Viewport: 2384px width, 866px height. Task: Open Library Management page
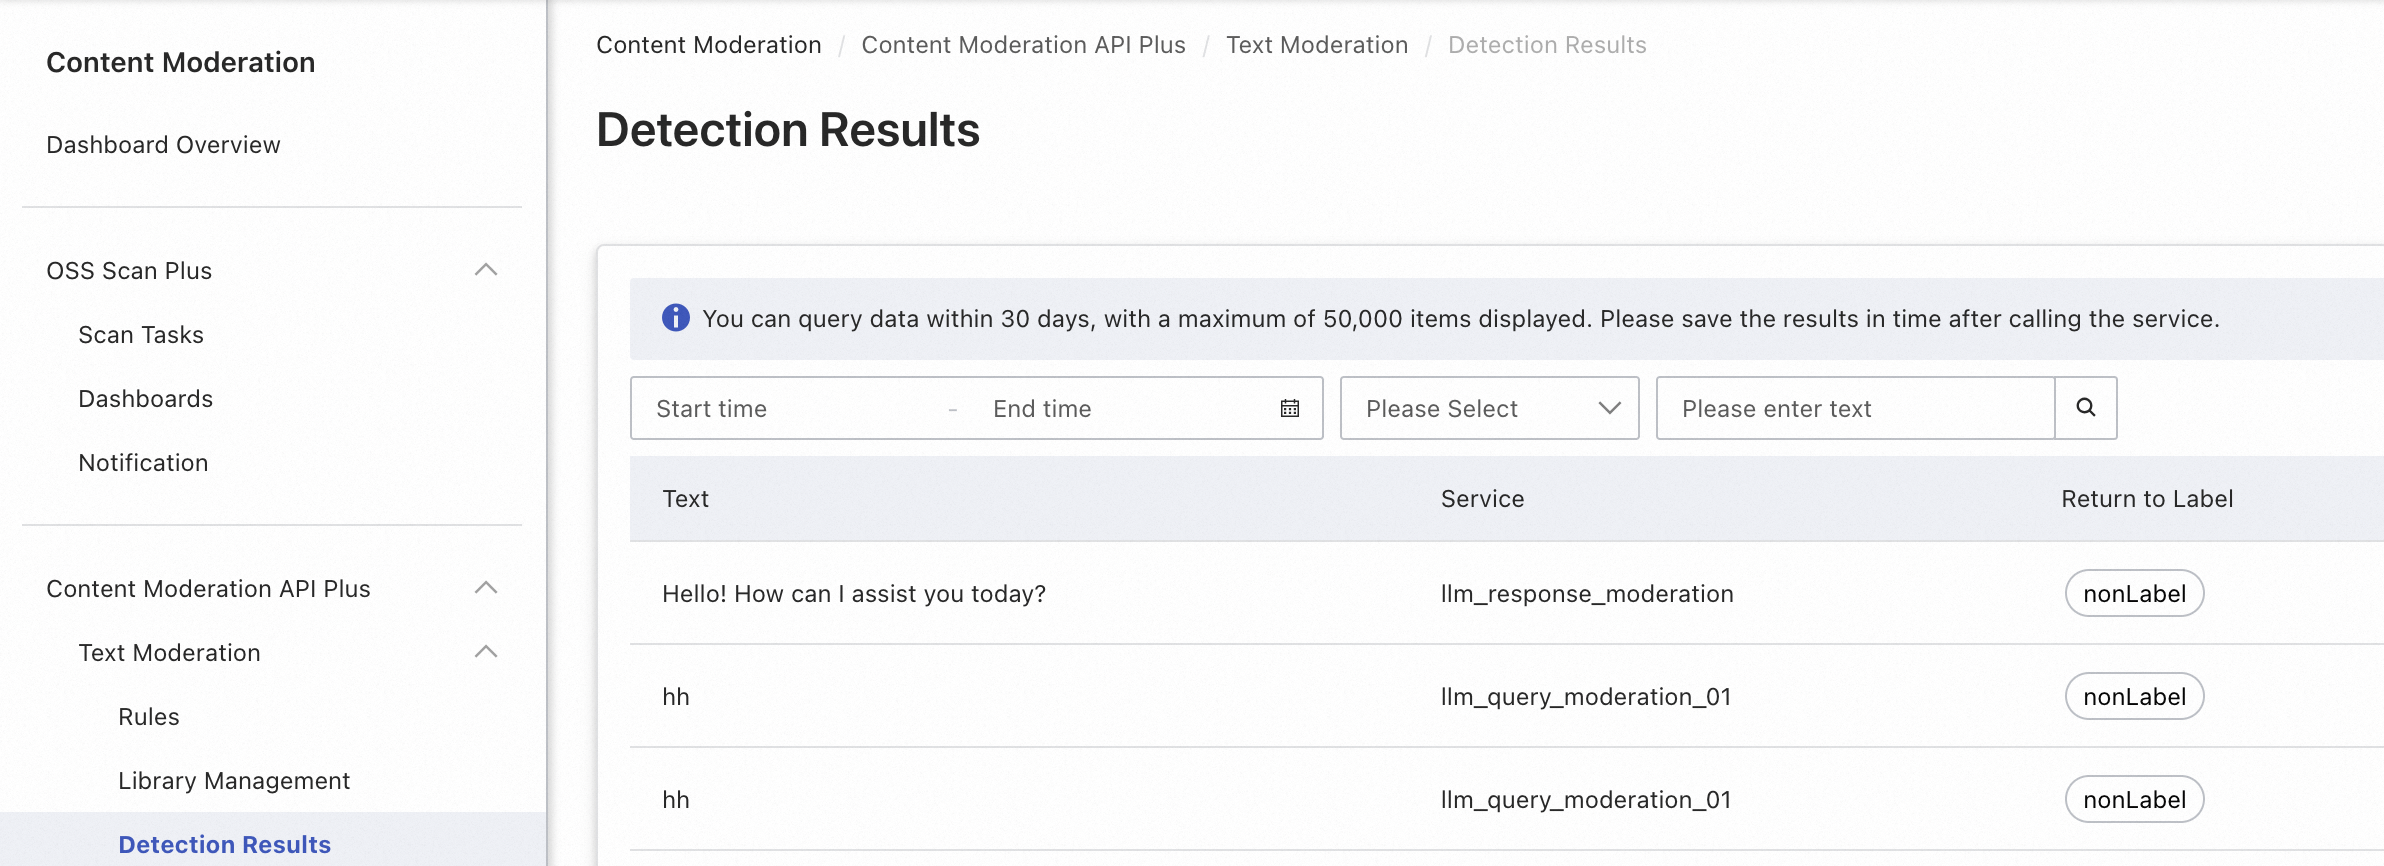[234, 781]
